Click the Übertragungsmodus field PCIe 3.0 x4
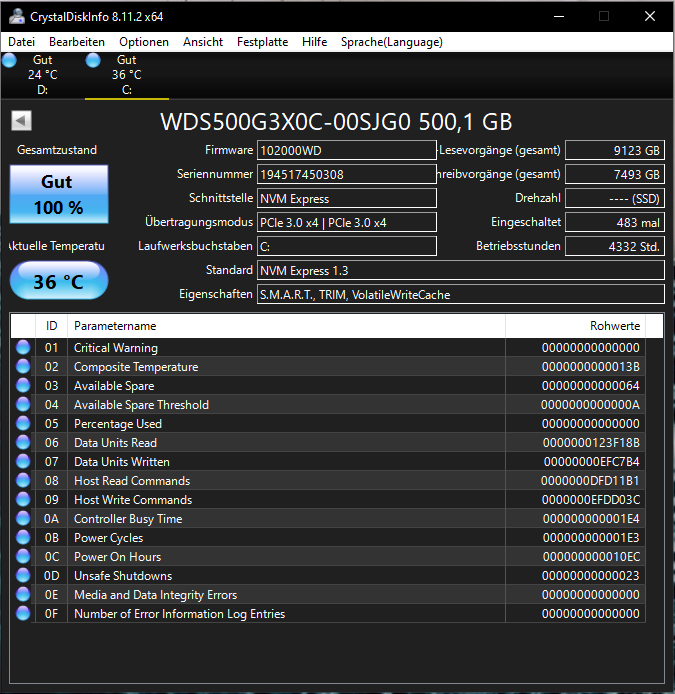Screen dimensions: 675x694 click(x=347, y=222)
